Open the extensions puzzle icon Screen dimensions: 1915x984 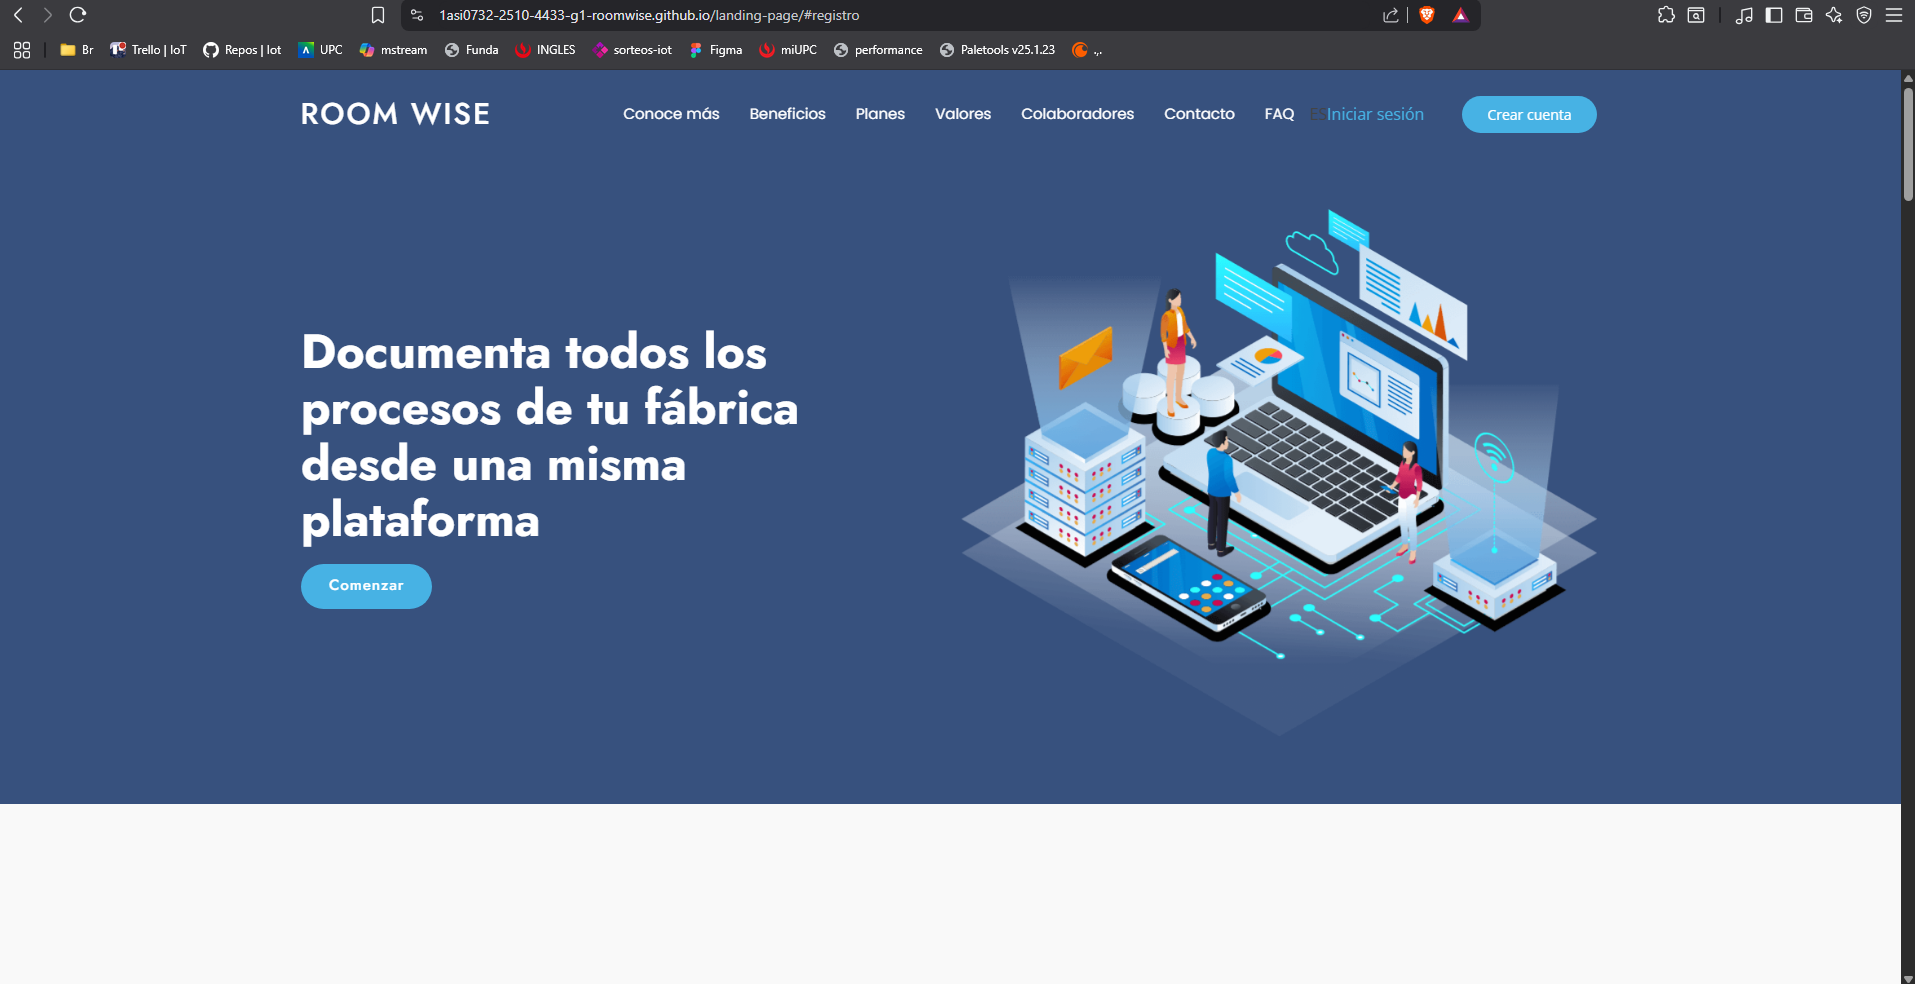[1666, 15]
